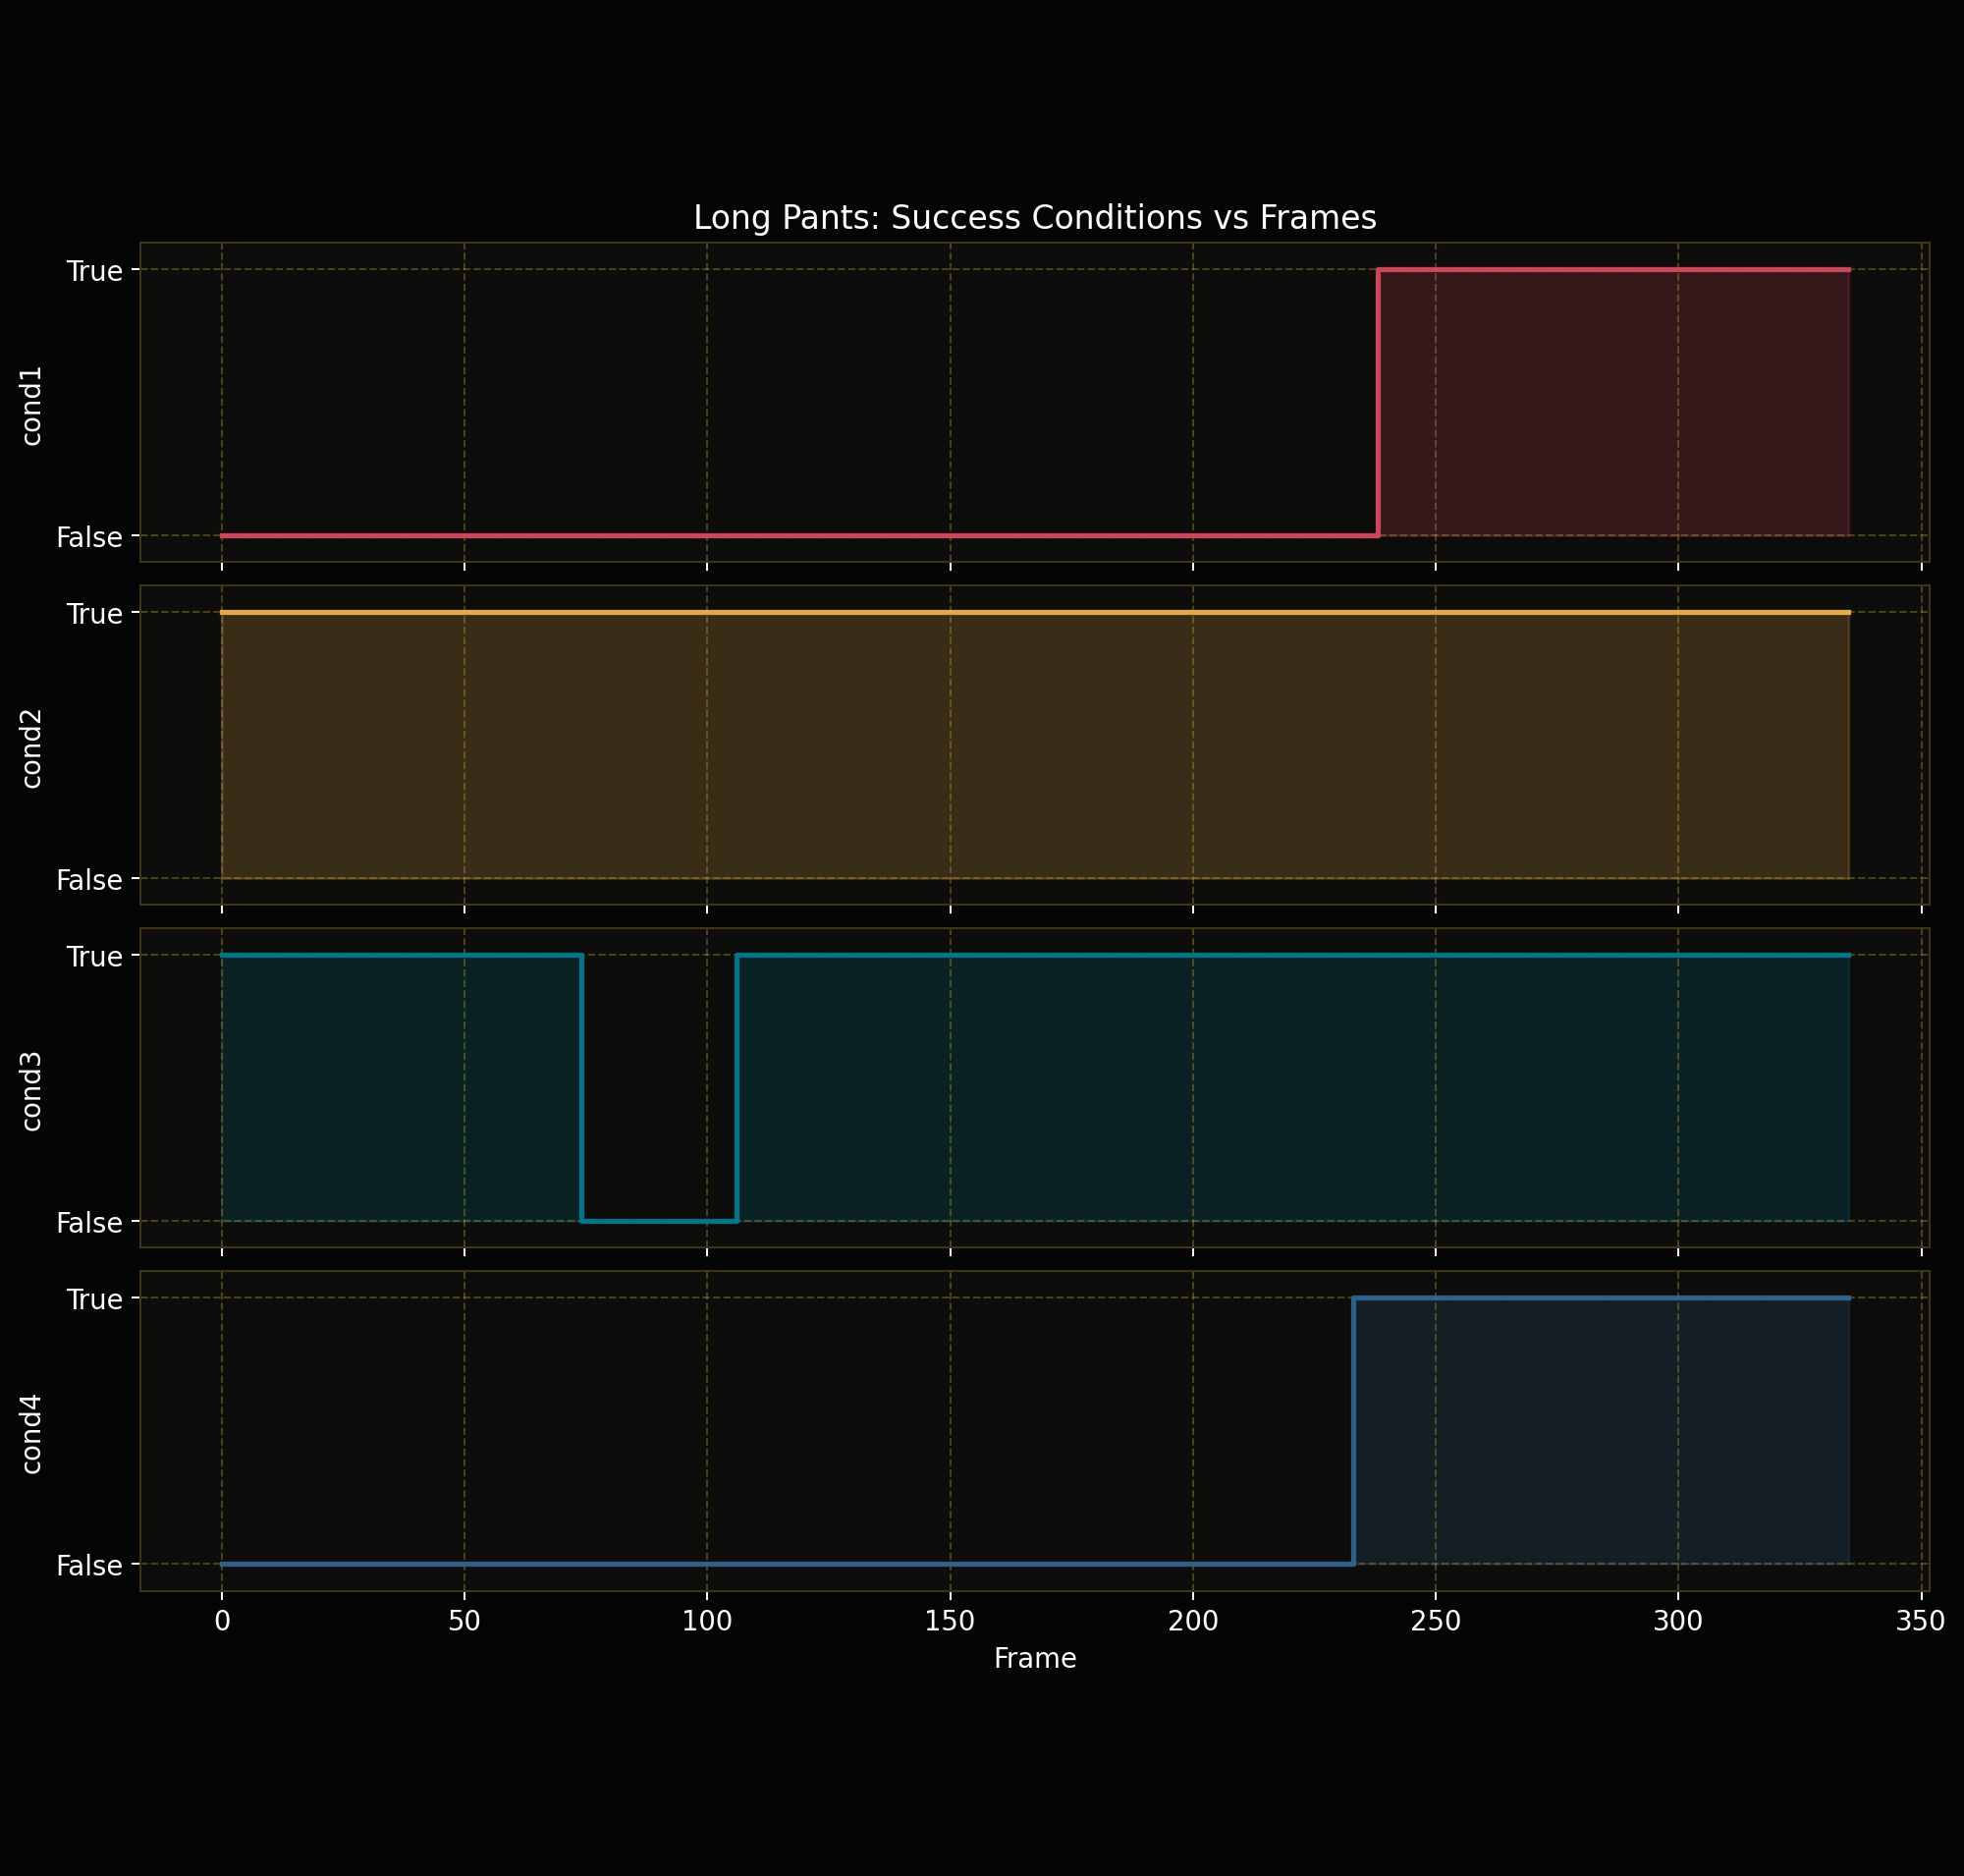Click the title "Long Pants: Success Conditions vs Frames"

(1034, 218)
